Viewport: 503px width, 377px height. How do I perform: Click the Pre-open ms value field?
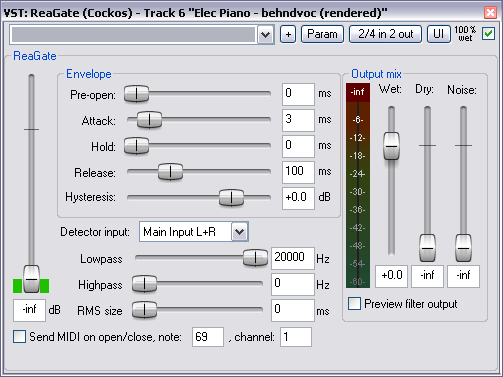coord(298,94)
